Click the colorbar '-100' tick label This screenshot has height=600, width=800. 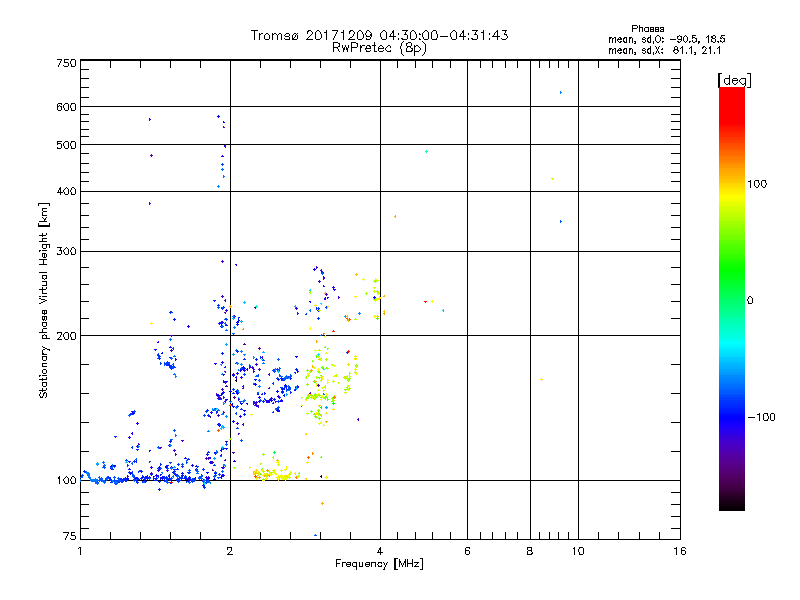(761, 417)
